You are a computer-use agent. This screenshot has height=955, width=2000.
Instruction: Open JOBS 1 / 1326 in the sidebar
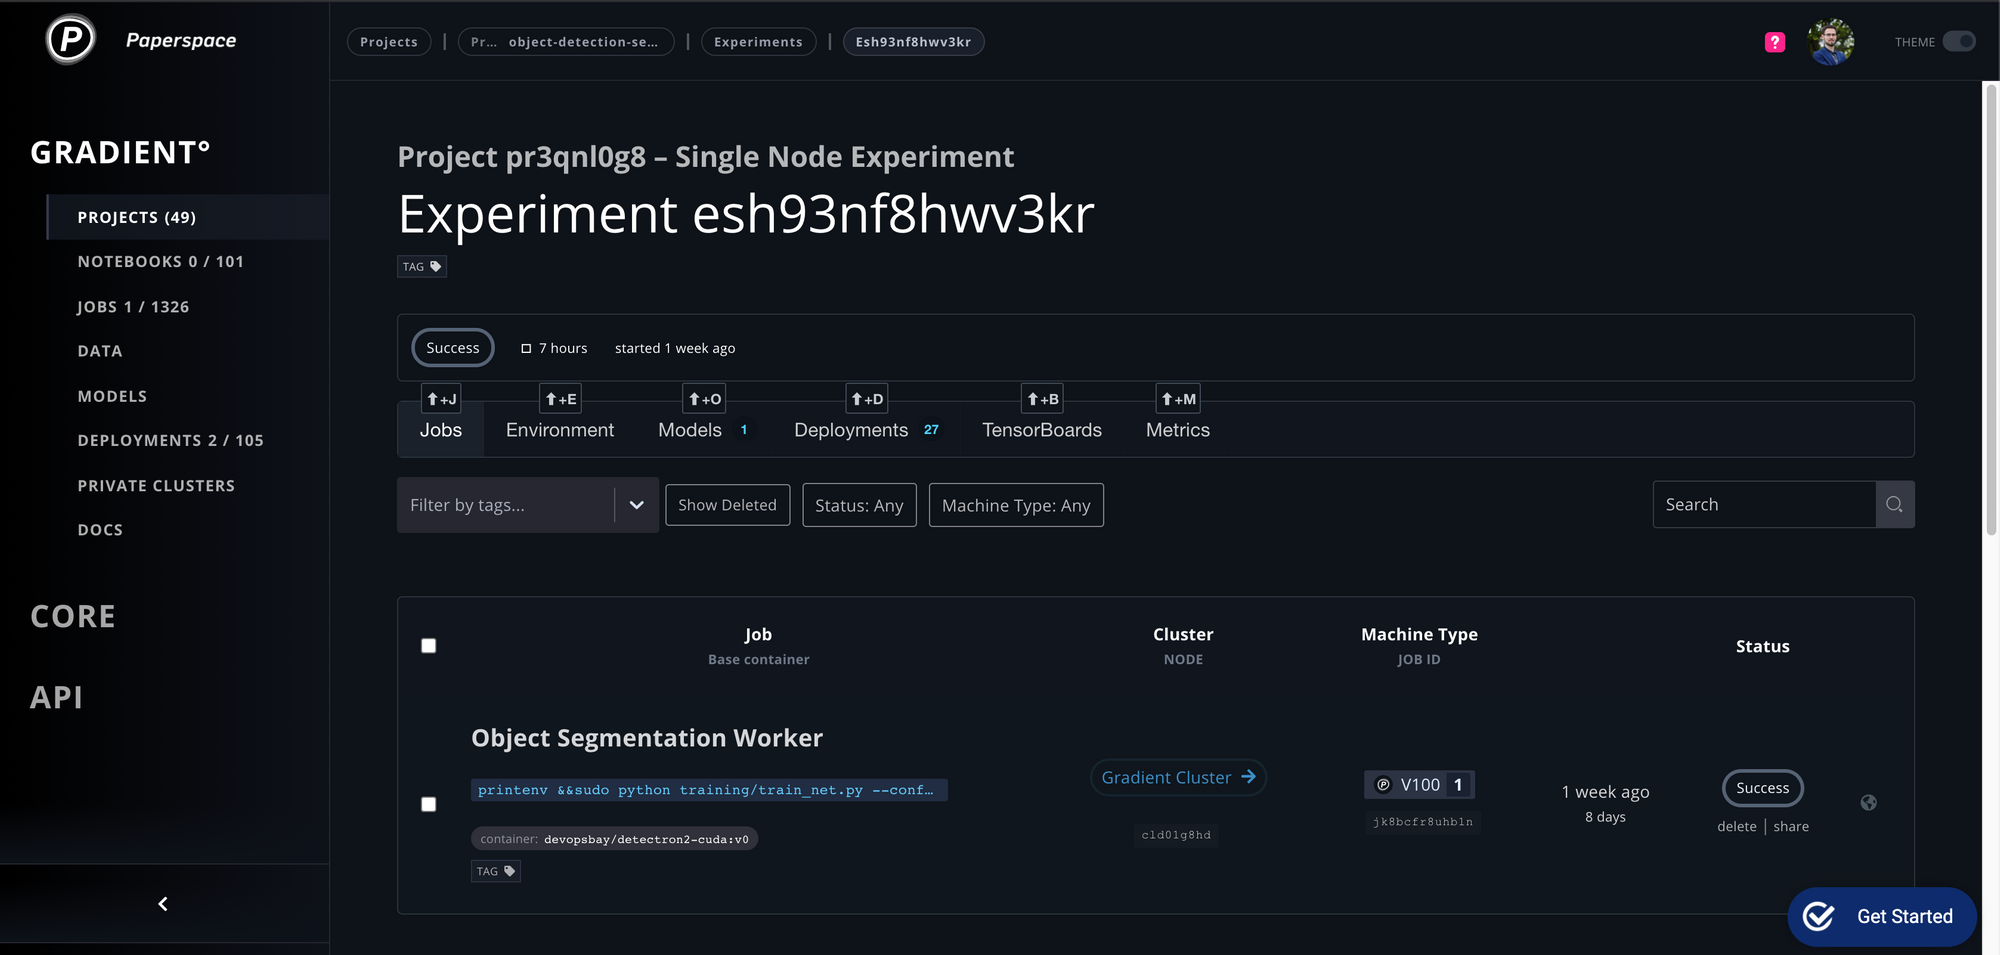133,307
